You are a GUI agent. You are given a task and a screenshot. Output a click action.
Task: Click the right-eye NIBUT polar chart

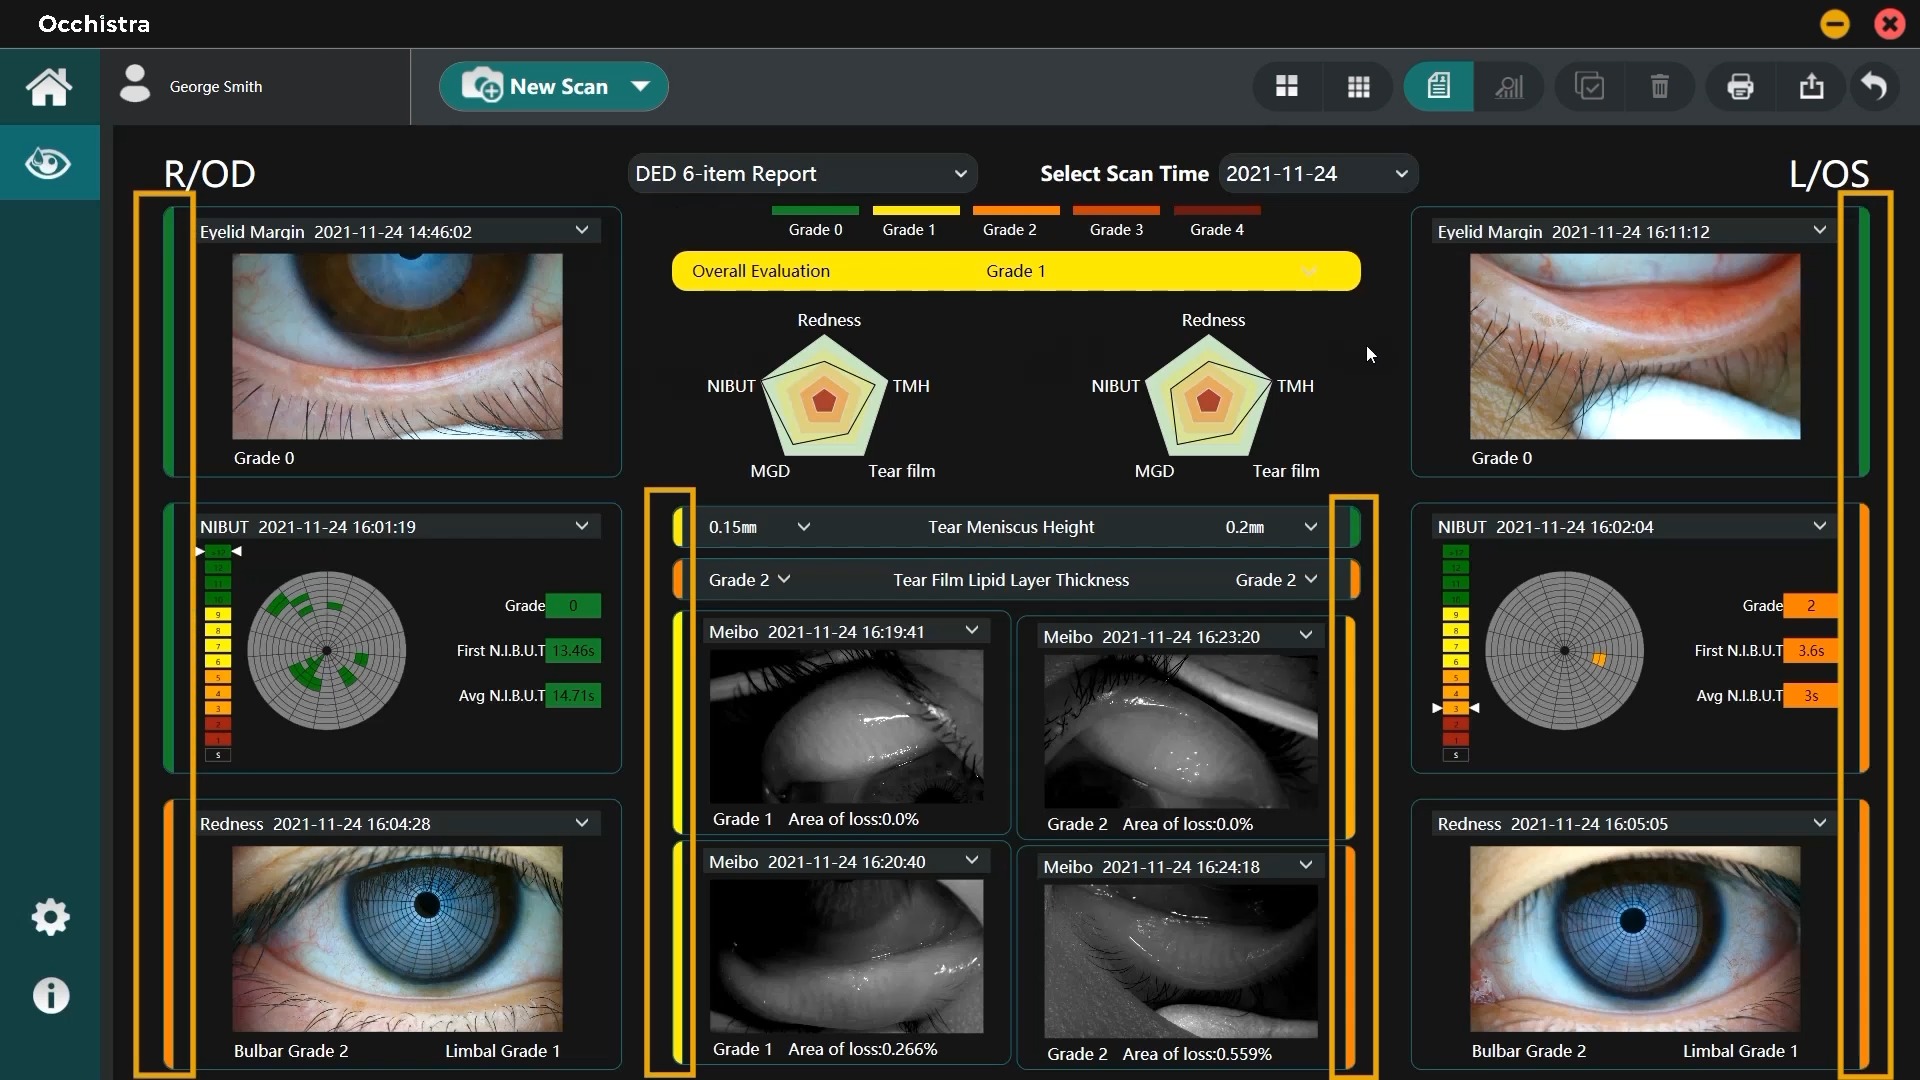coord(326,651)
